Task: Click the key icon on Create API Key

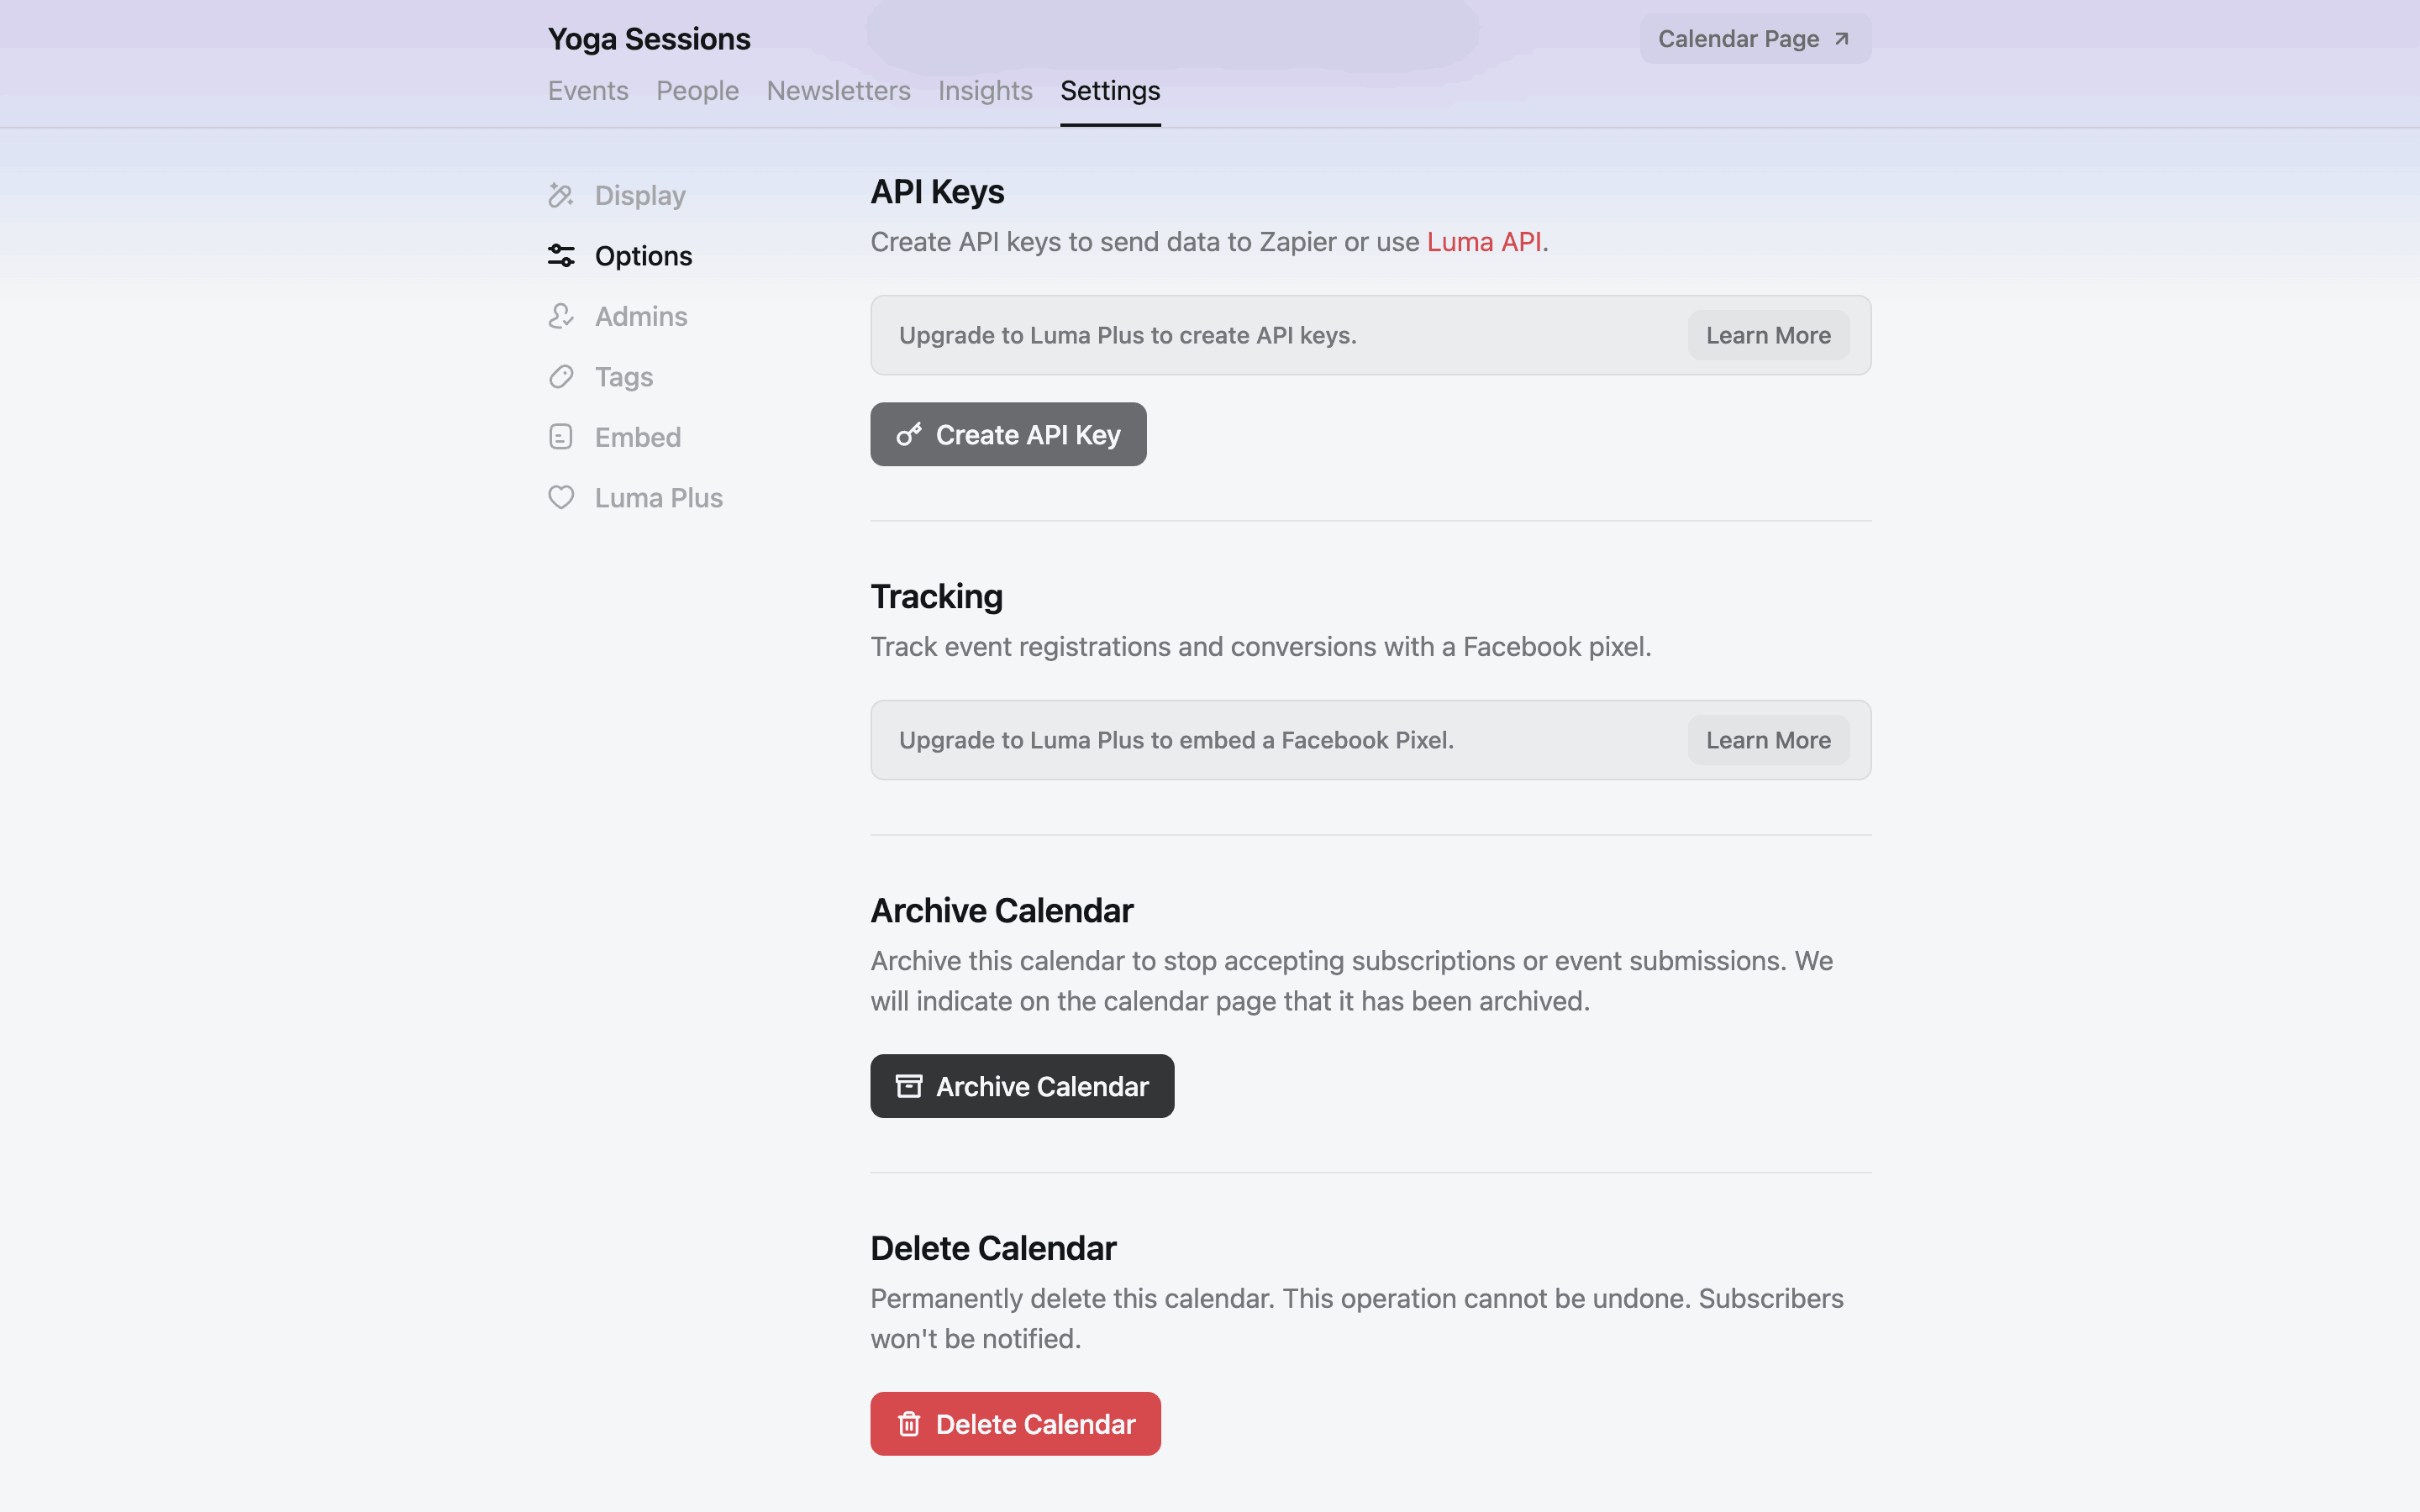Action: click(x=909, y=435)
